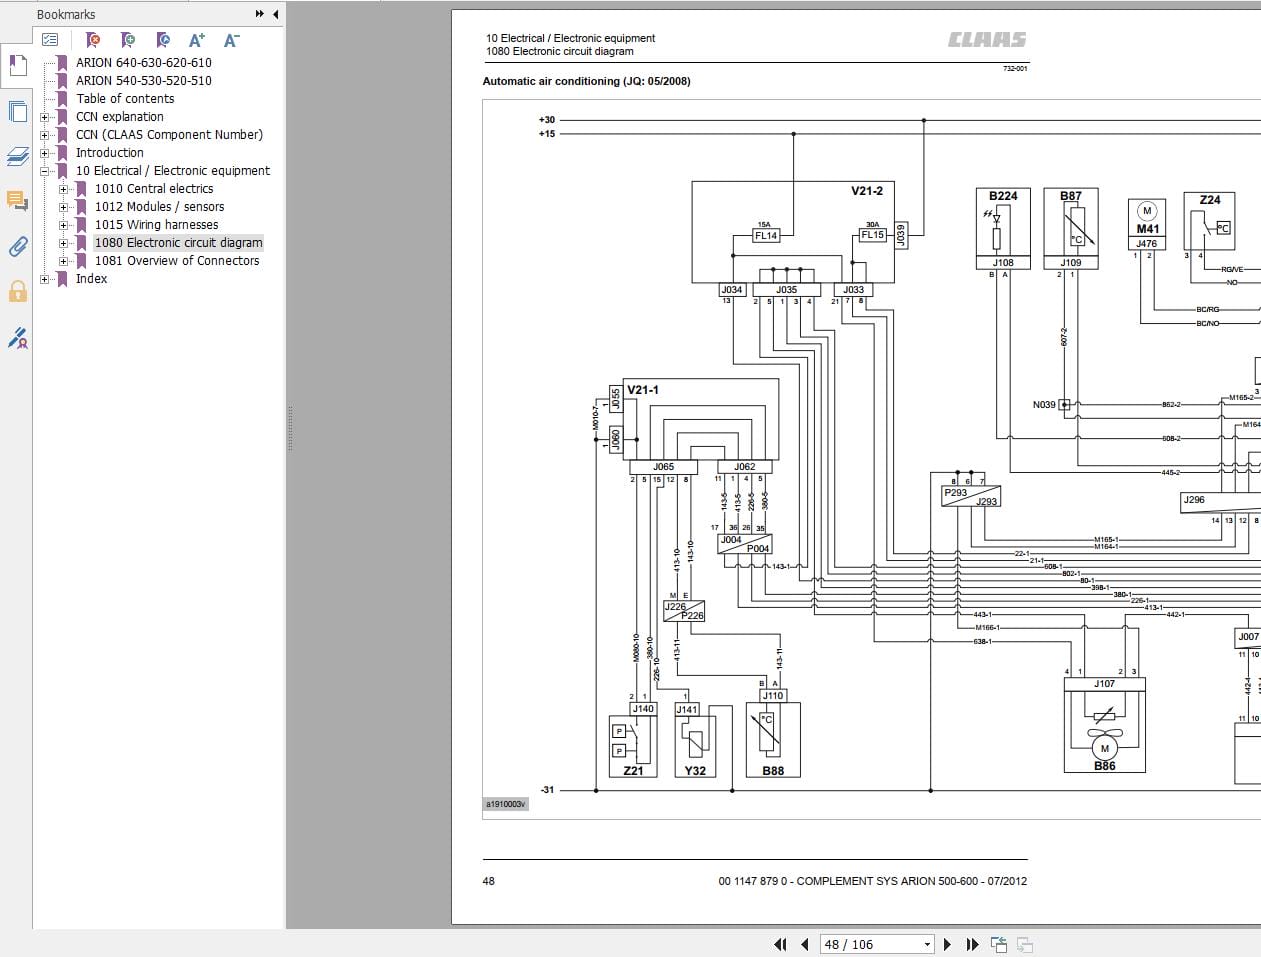Open the Layers sidebar tab

click(17, 156)
